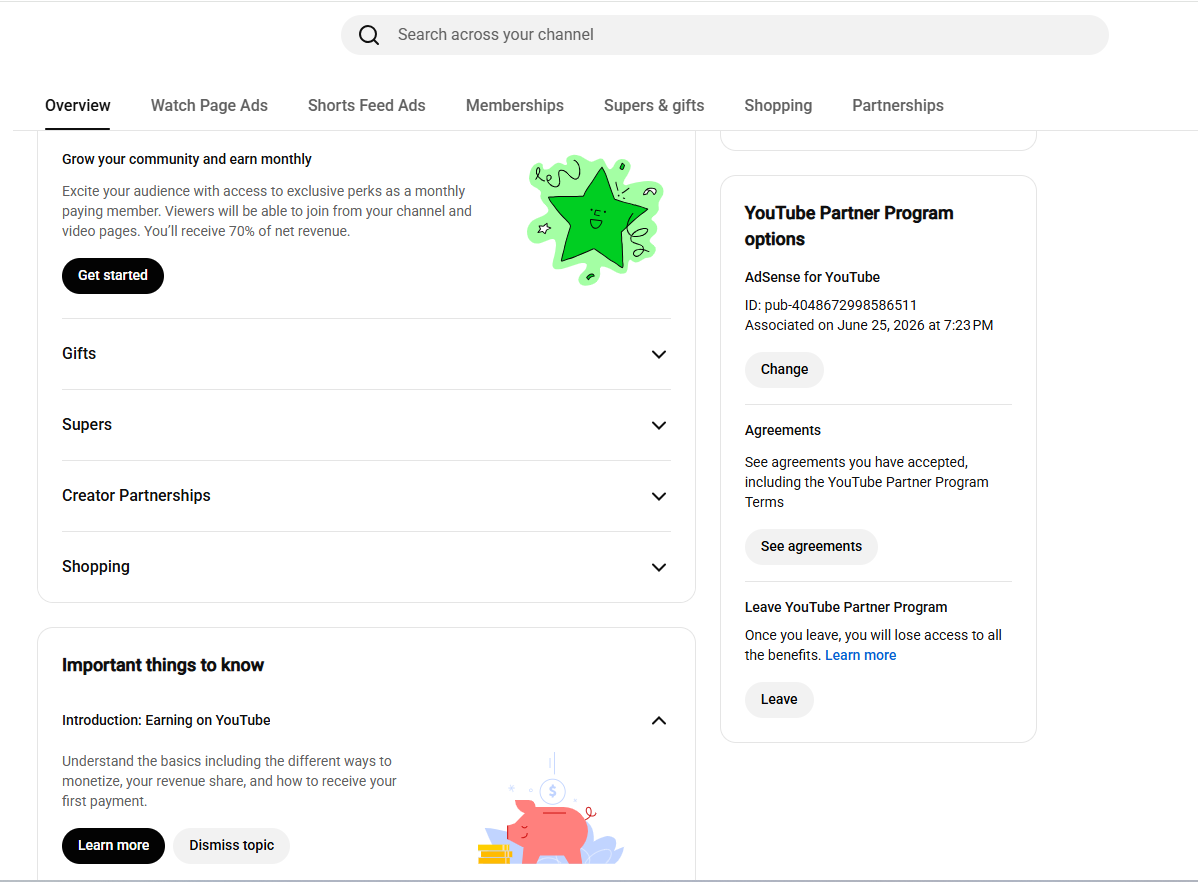
Task: Focus the Search across your channel field
Action: 724,35
